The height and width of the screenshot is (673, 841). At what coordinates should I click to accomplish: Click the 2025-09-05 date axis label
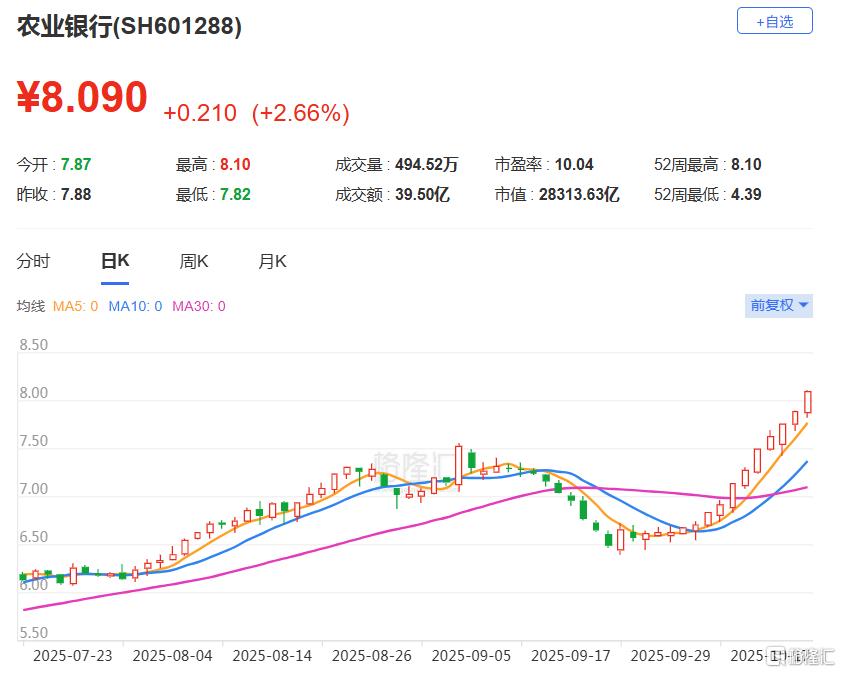(471, 656)
